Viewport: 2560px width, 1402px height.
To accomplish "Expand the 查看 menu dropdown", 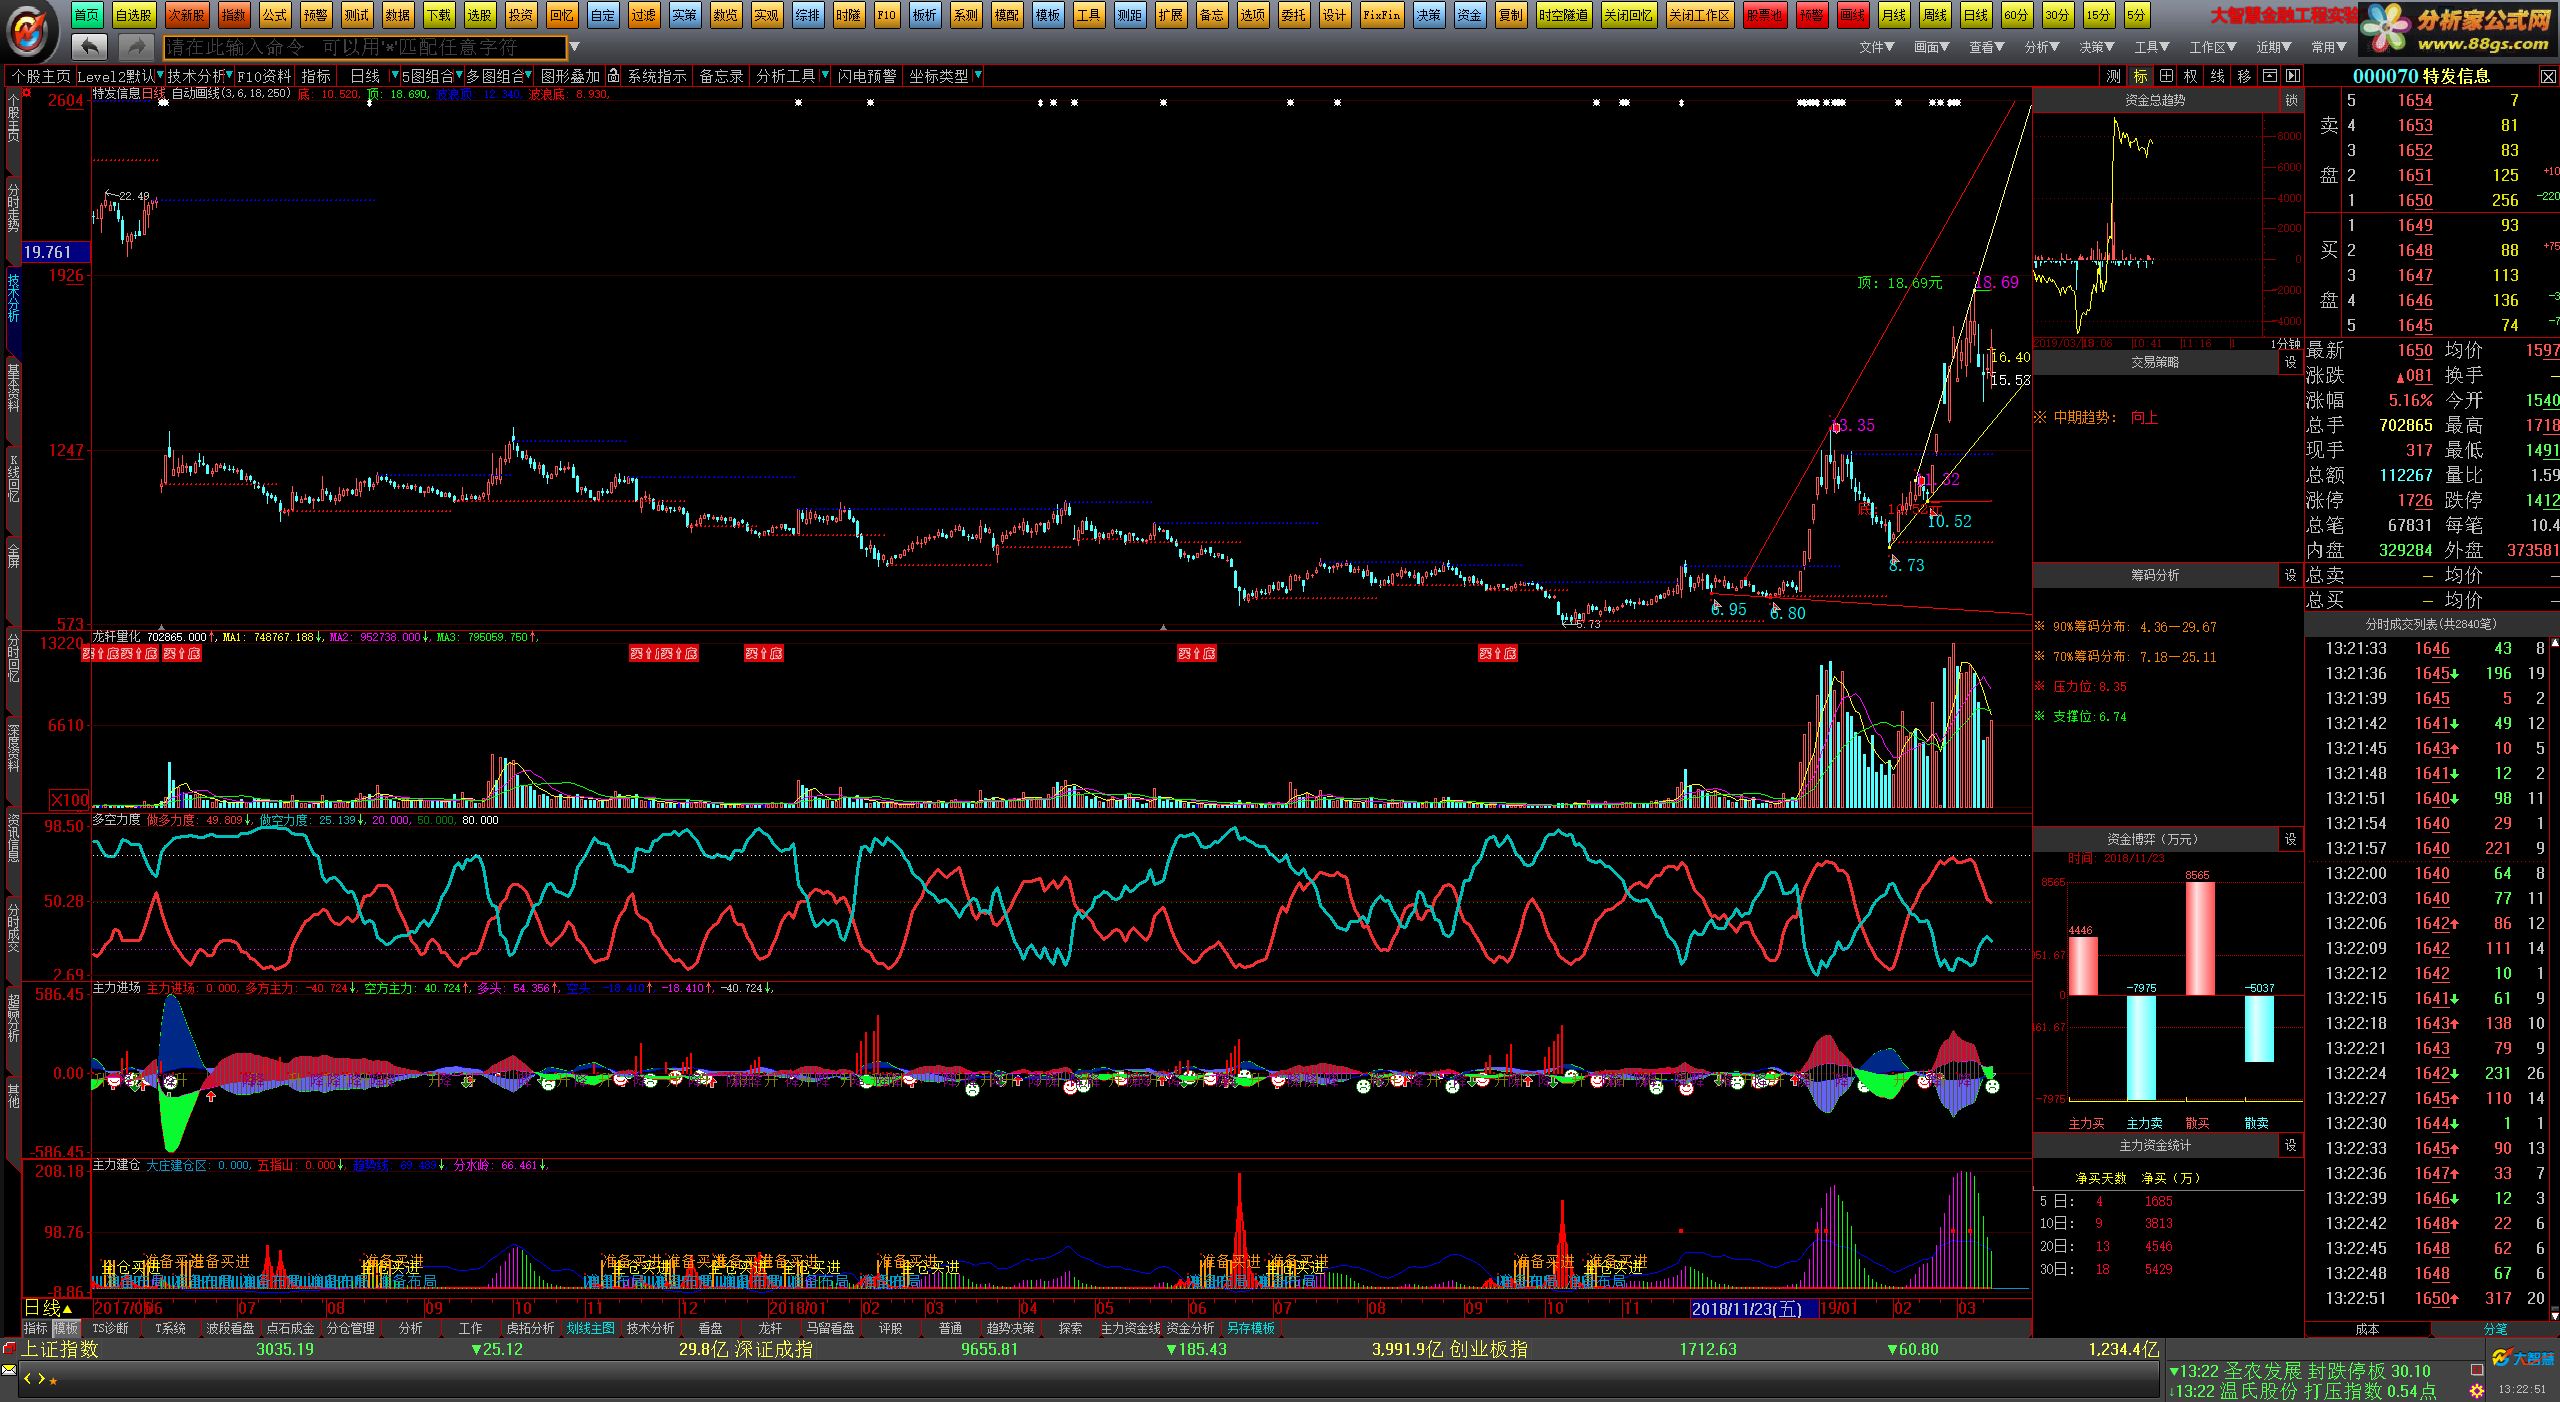I will pyautogui.click(x=1986, y=47).
